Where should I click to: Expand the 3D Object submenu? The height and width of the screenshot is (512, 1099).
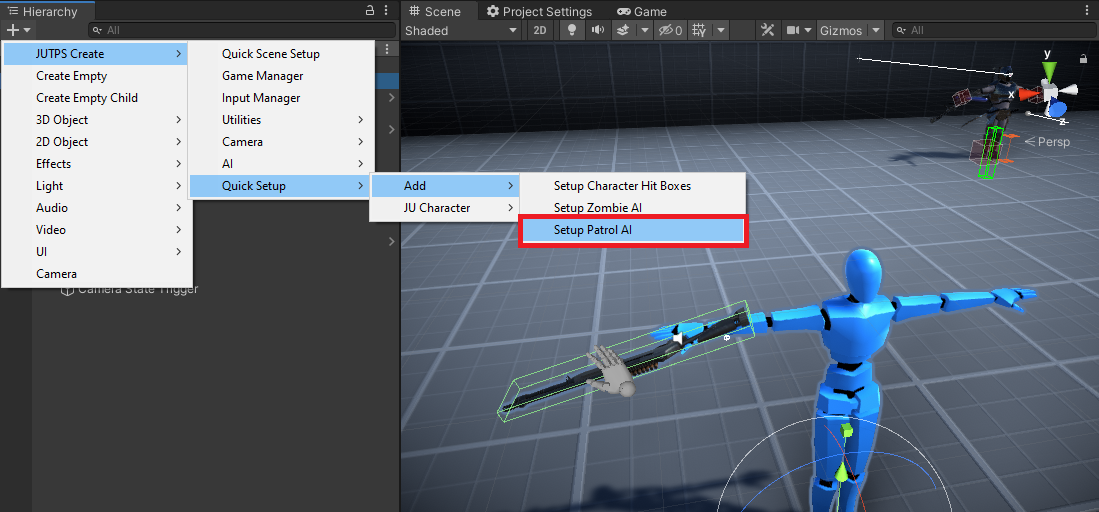click(x=95, y=120)
